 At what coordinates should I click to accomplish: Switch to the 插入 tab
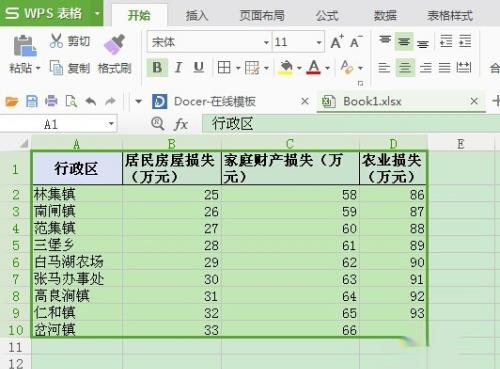[197, 15]
